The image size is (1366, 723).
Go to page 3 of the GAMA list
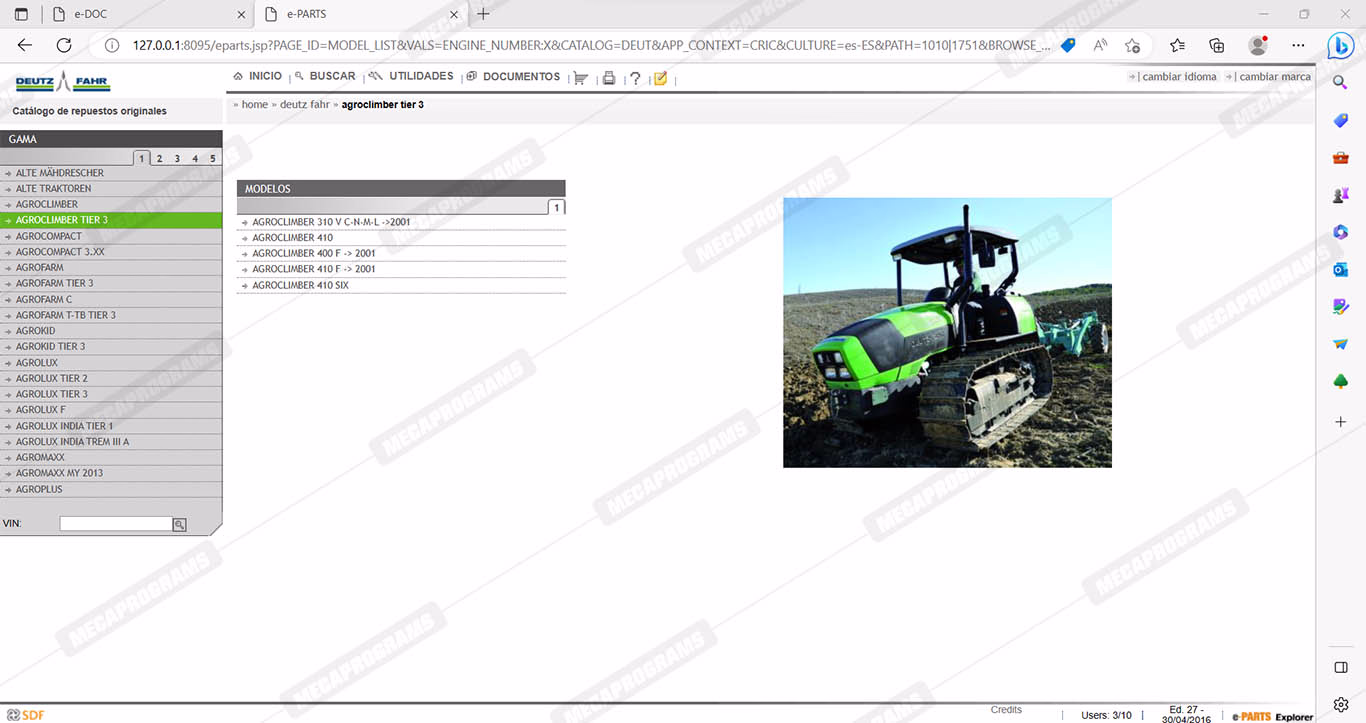177,158
